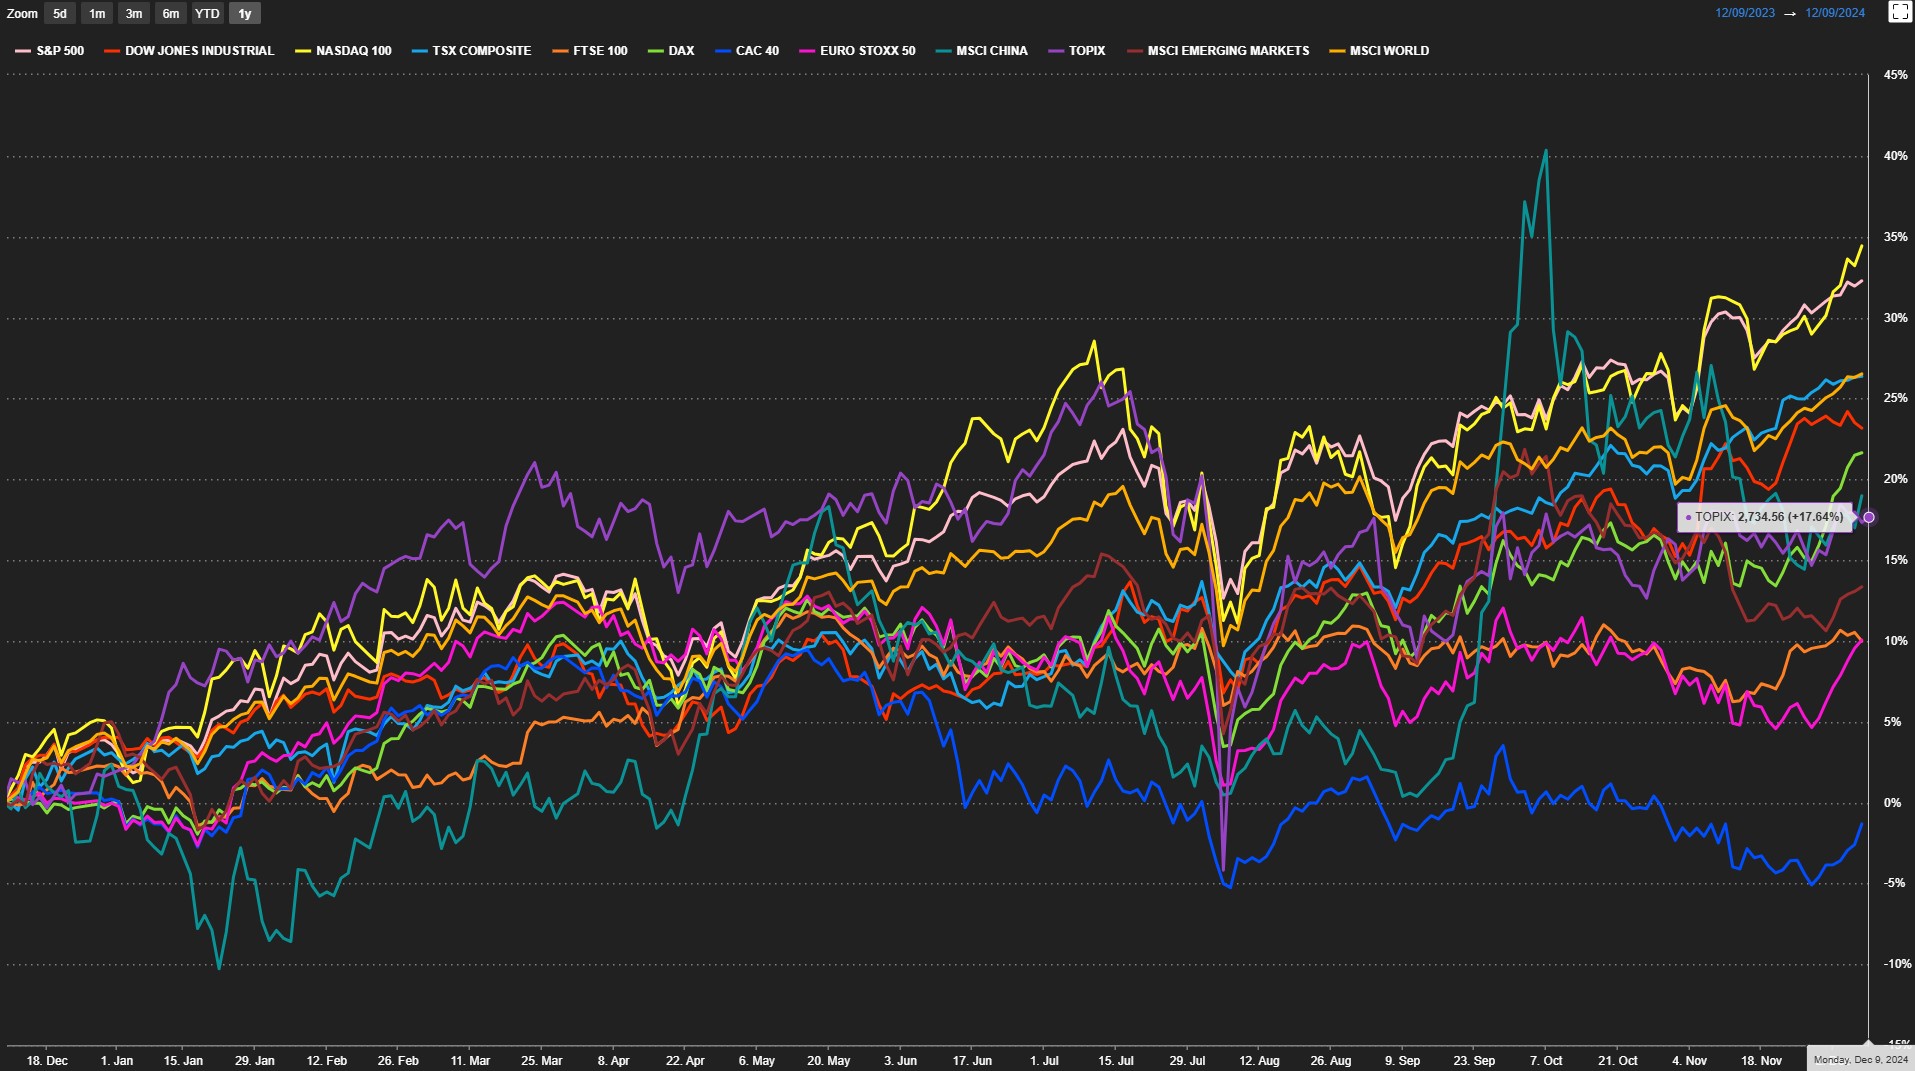Select the 3m zoom range
The height and width of the screenshot is (1071, 1915).
(134, 14)
